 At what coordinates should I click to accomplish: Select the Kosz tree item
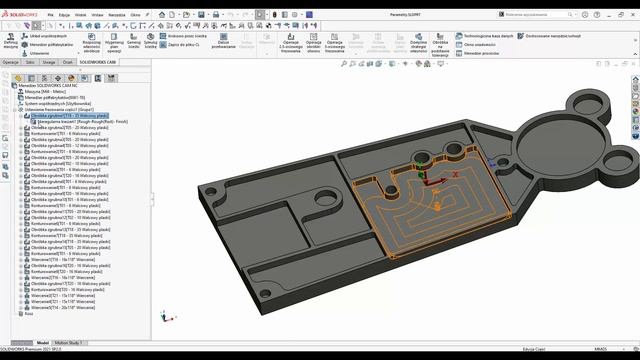pos(29,314)
